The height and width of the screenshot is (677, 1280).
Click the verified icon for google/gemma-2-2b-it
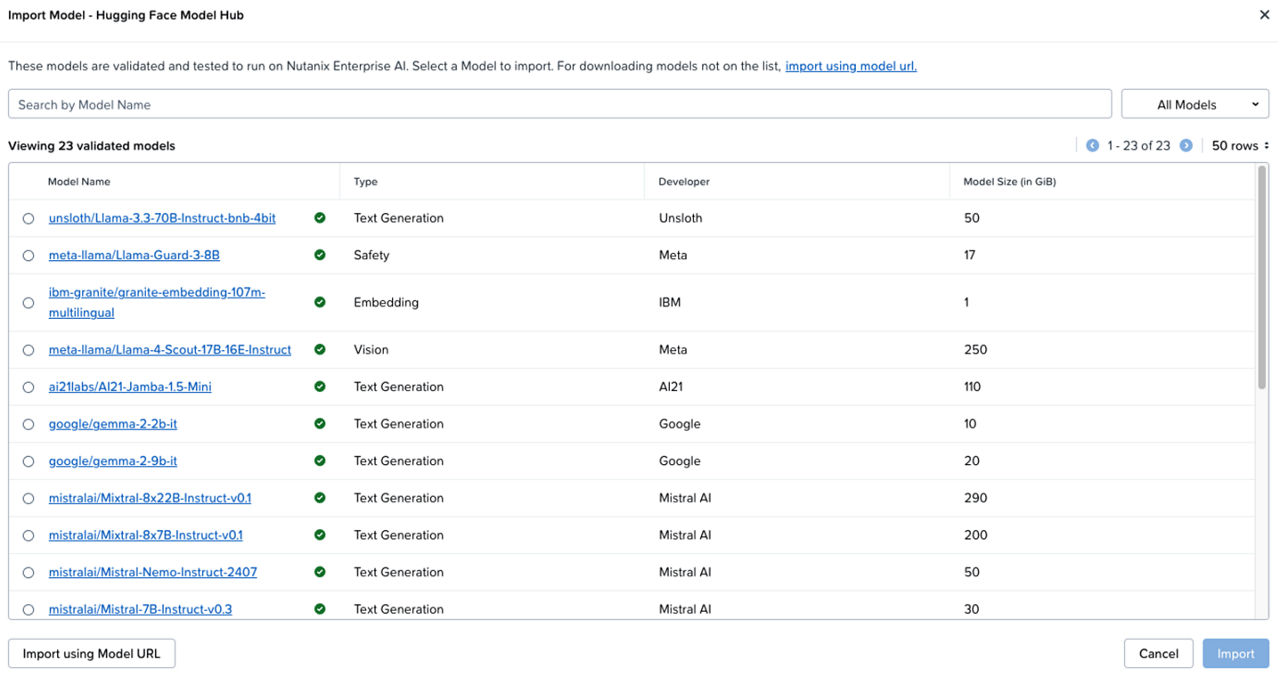pos(320,423)
